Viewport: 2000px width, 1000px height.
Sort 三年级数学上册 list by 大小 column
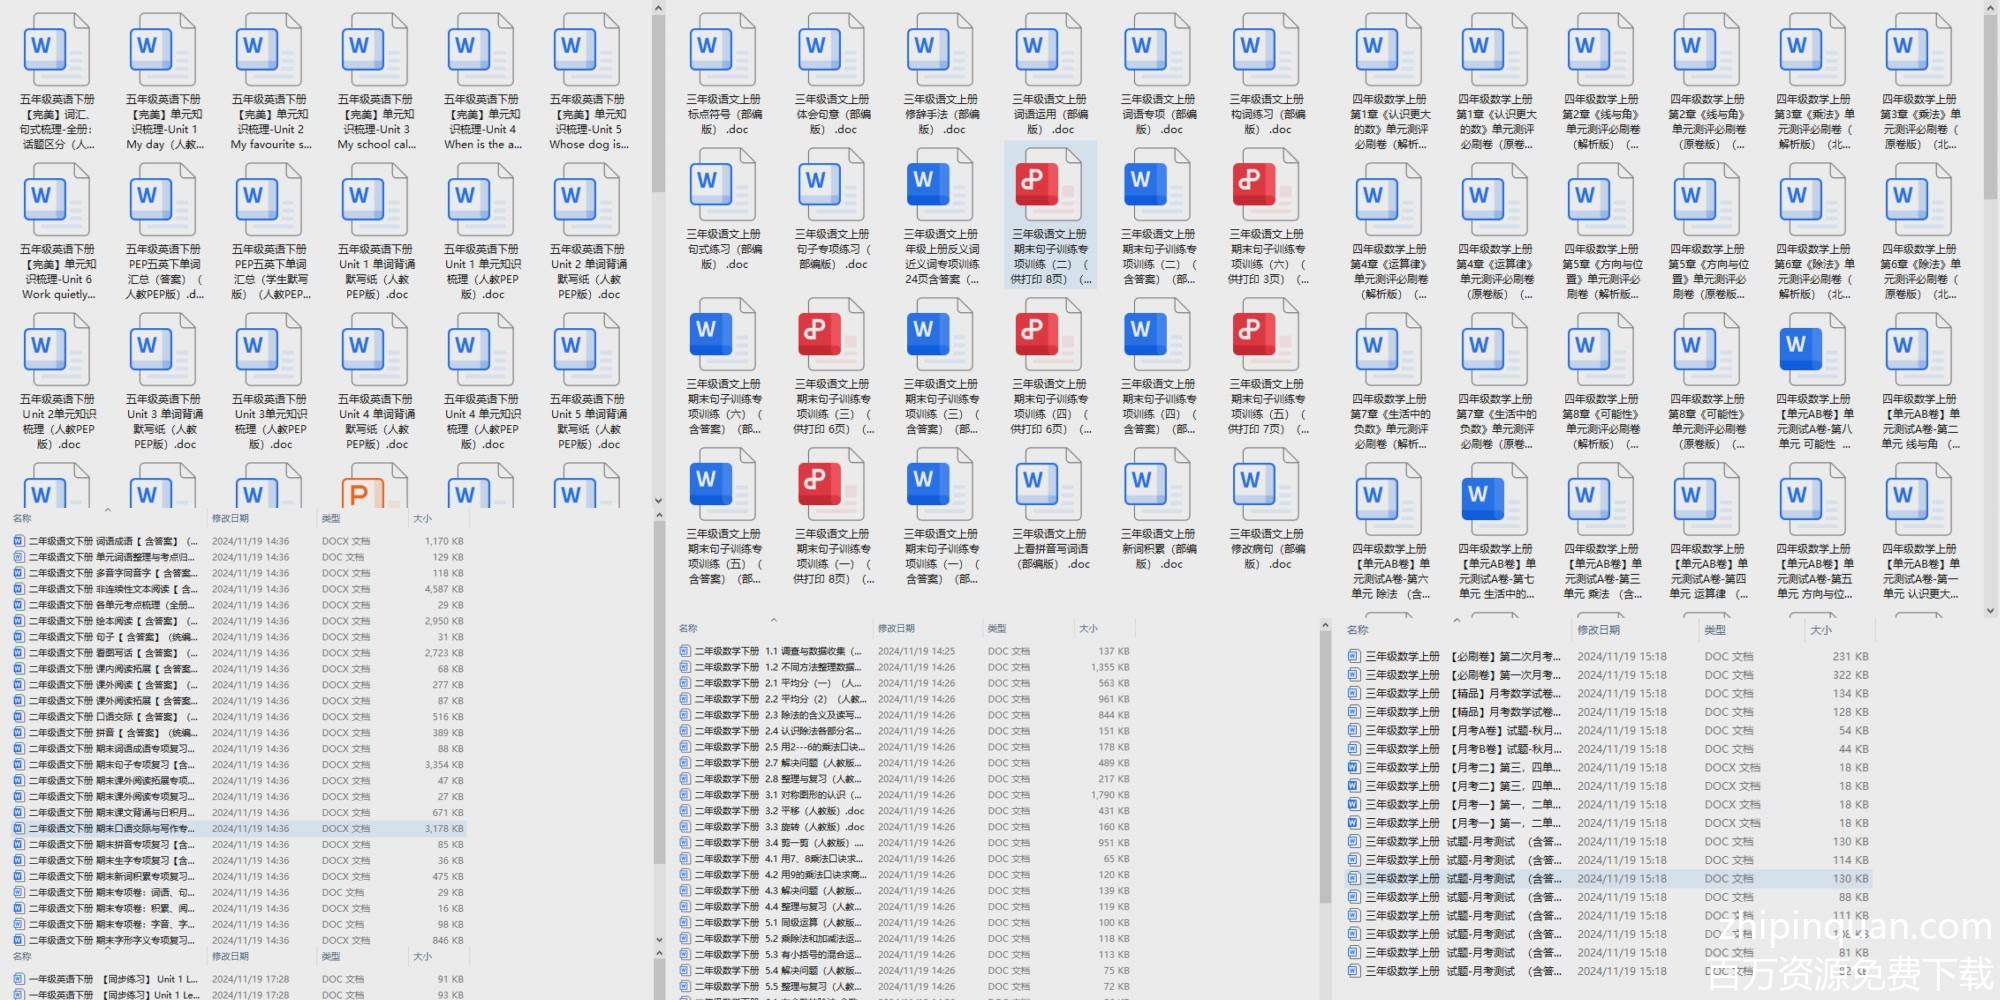click(1820, 630)
